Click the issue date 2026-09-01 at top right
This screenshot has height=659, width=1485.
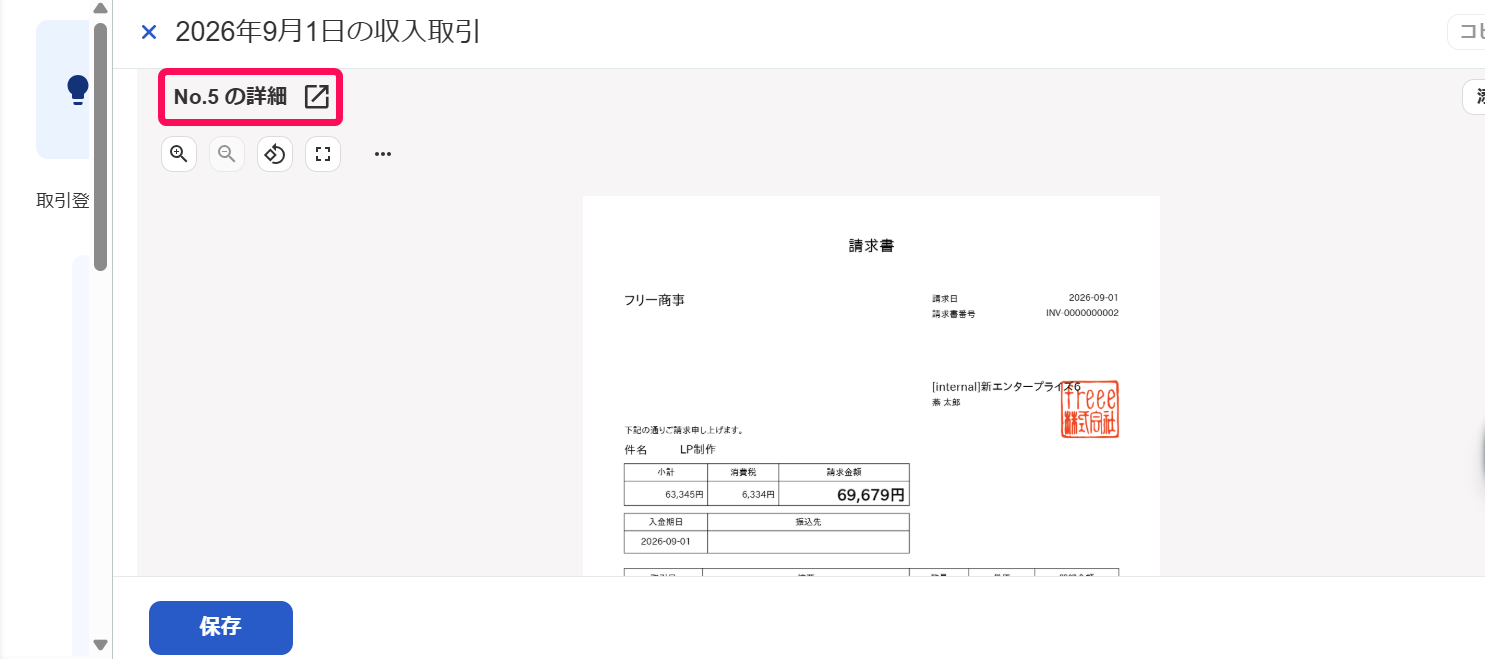point(1093,298)
